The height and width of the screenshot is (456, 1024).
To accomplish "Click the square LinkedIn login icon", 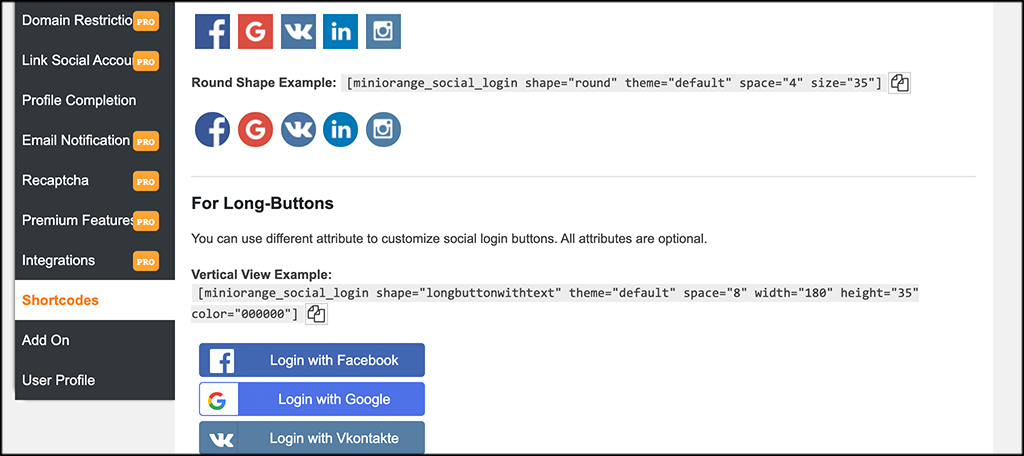I will point(340,31).
